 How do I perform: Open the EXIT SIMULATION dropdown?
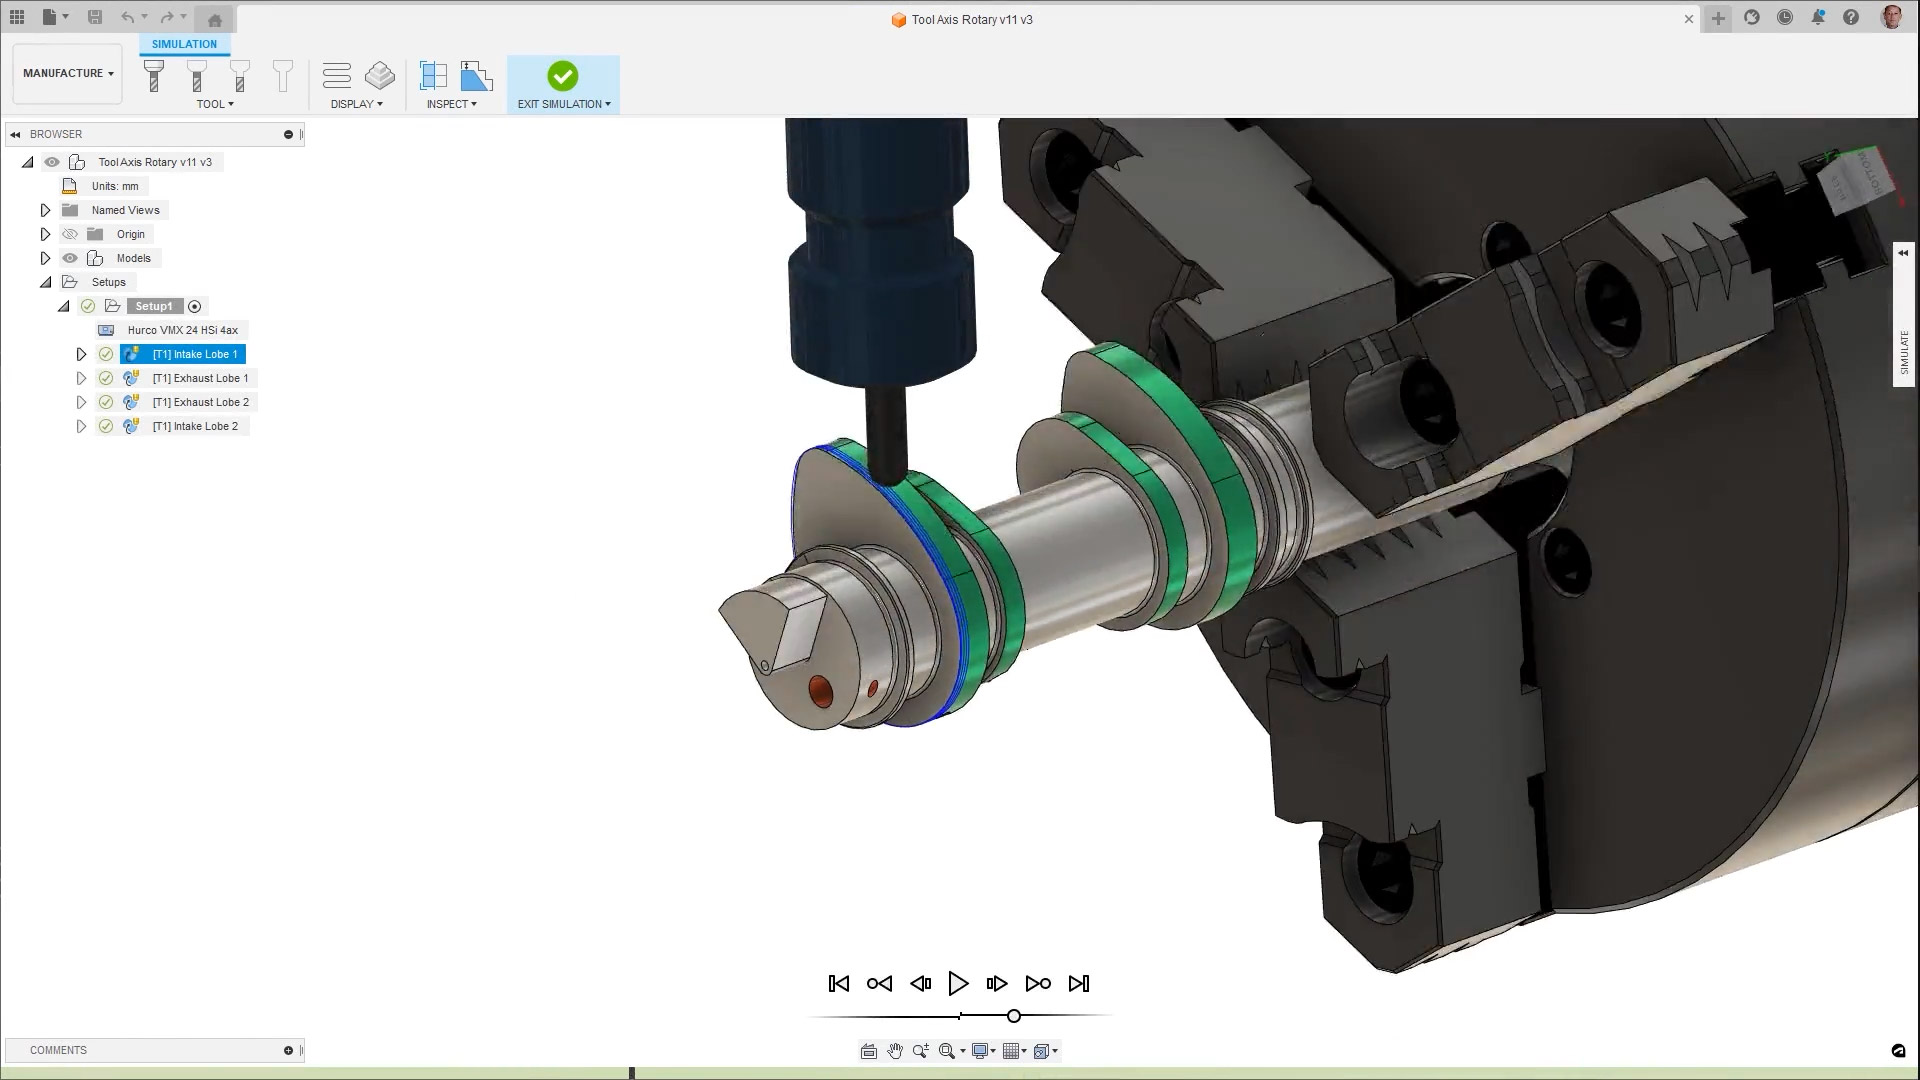pos(564,104)
